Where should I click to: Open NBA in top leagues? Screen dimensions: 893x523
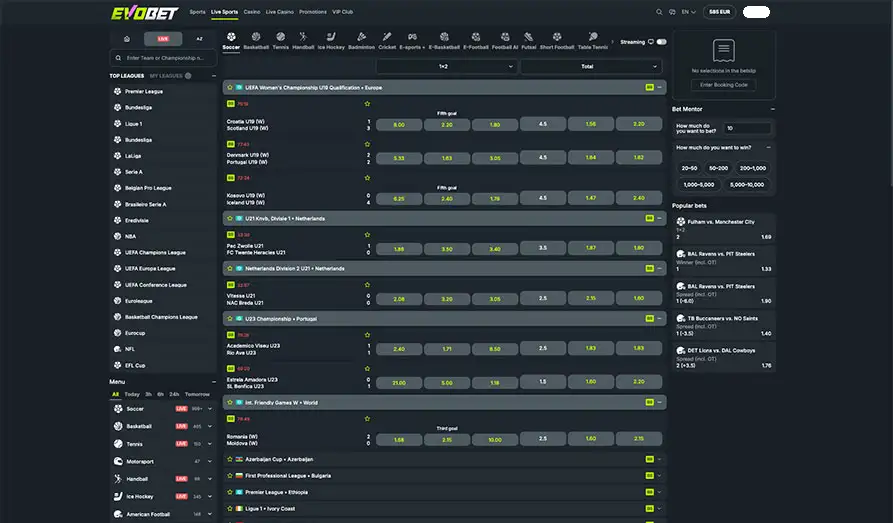130,236
